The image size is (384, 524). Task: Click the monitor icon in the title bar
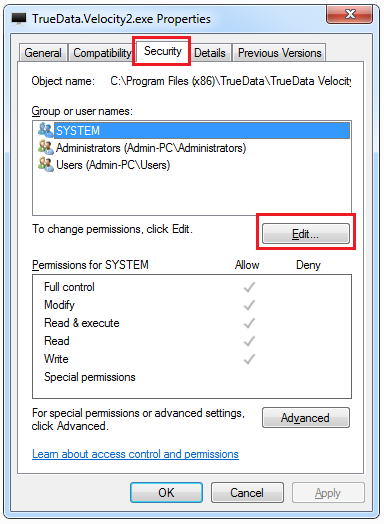[x=19, y=18]
